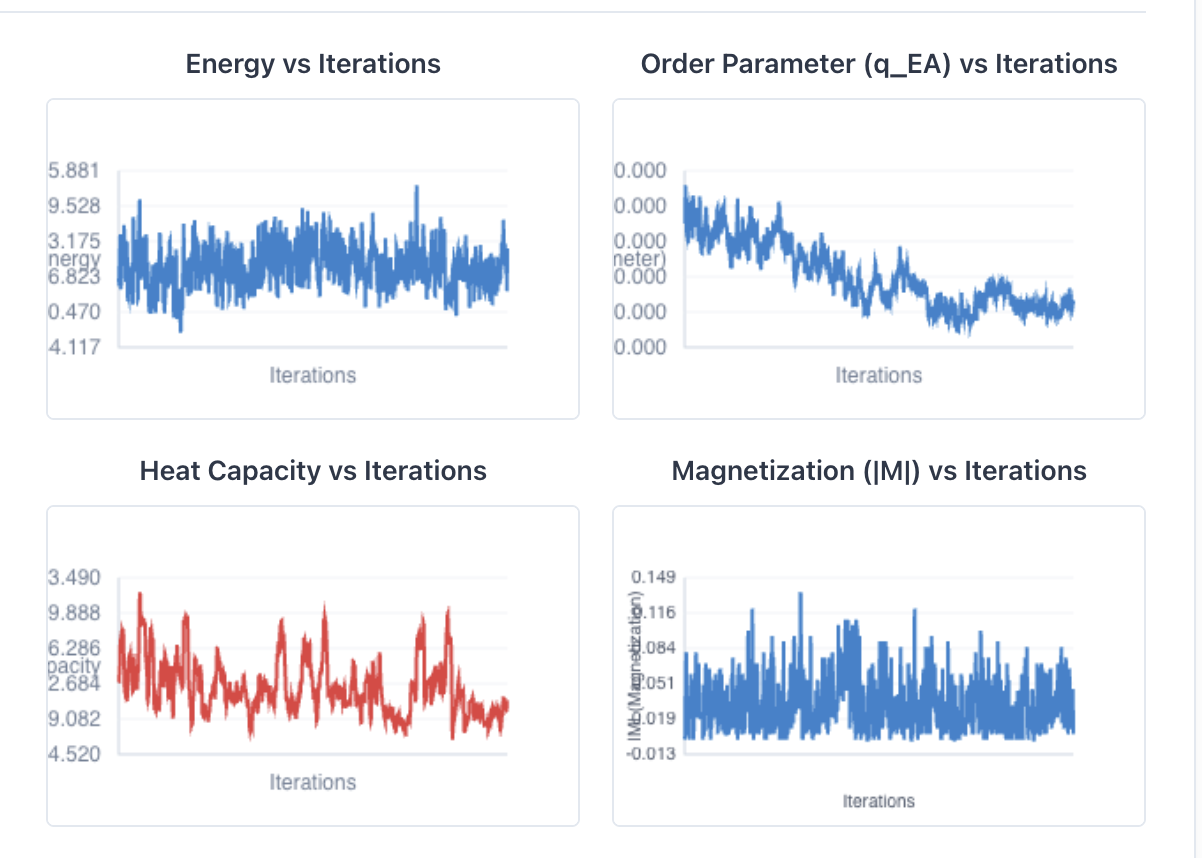The width and height of the screenshot is (1202, 858).
Task: Click Iterations axis label under Order Parameter chart
Action: 879,375
